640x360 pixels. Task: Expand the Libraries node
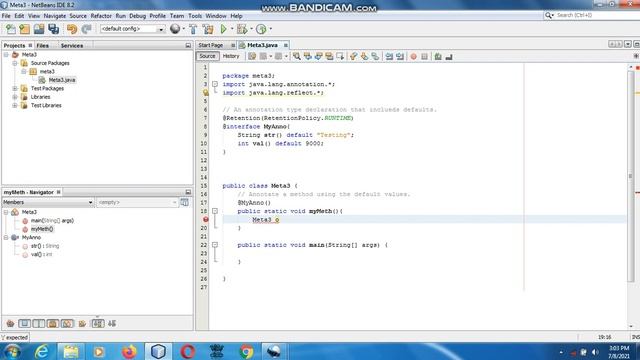coord(15,97)
